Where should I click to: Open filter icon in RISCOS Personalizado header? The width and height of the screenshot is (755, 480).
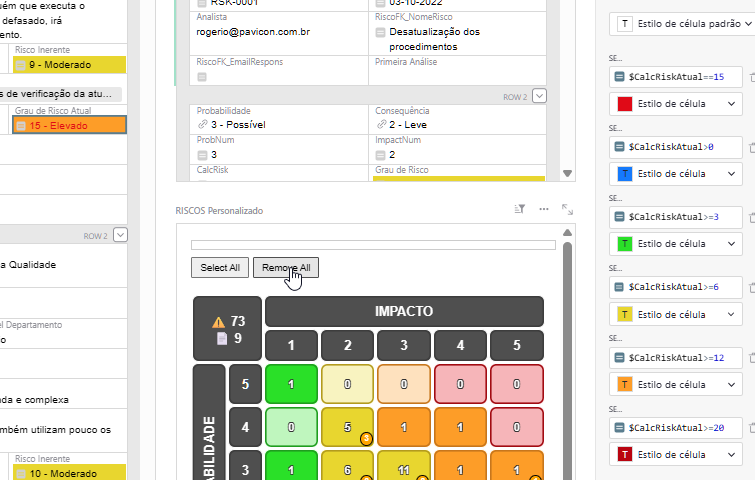point(519,209)
